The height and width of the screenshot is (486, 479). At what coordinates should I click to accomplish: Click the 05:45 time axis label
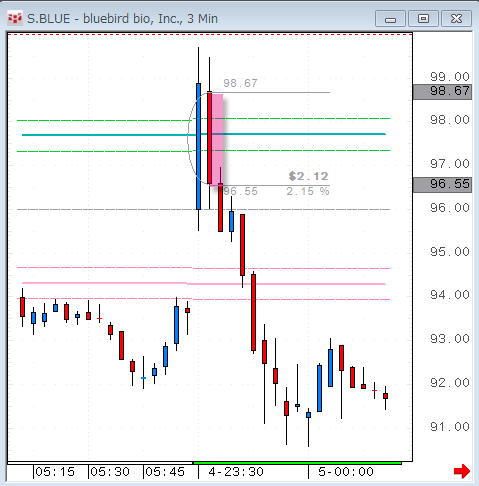pos(165,472)
